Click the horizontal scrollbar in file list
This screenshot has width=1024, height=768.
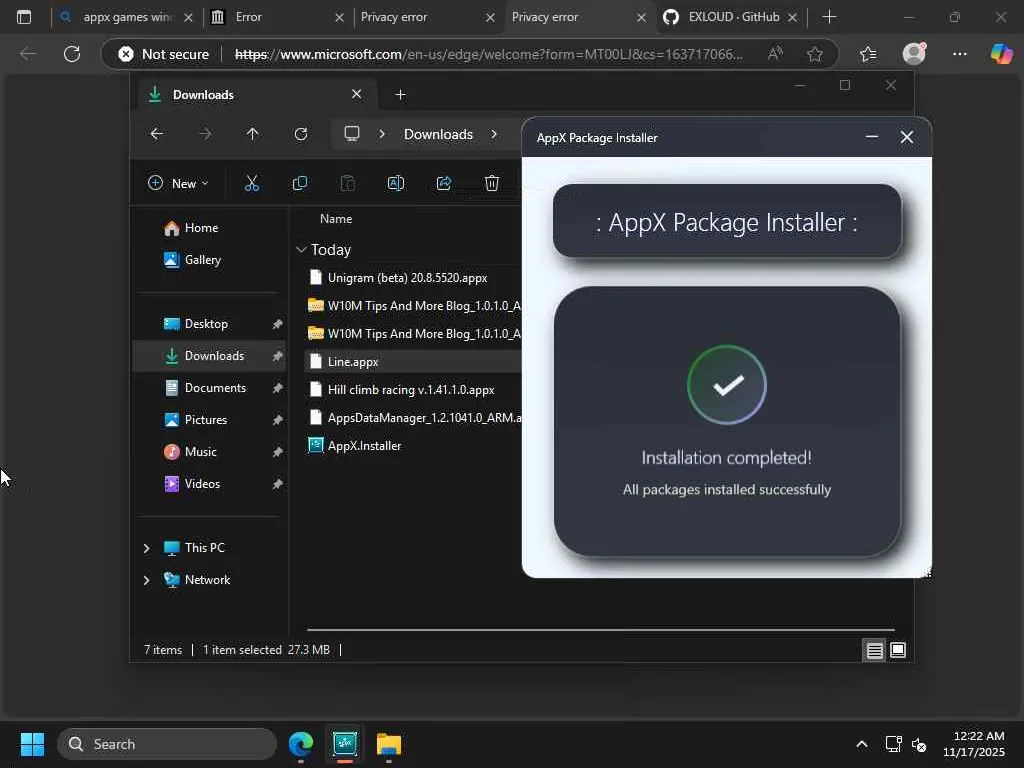pos(600,630)
